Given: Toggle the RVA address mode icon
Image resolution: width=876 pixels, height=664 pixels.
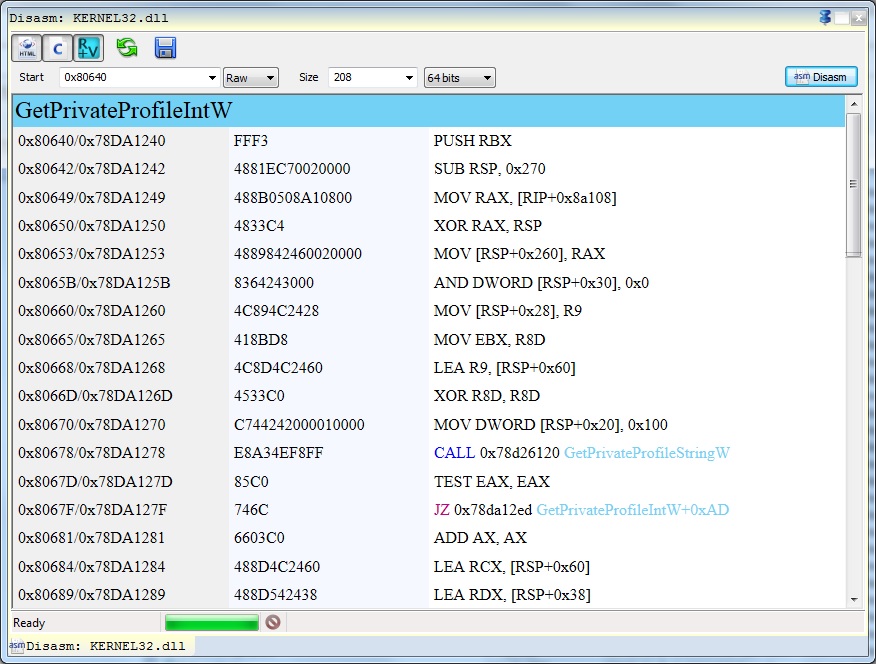Looking at the screenshot, I should [88, 48].
